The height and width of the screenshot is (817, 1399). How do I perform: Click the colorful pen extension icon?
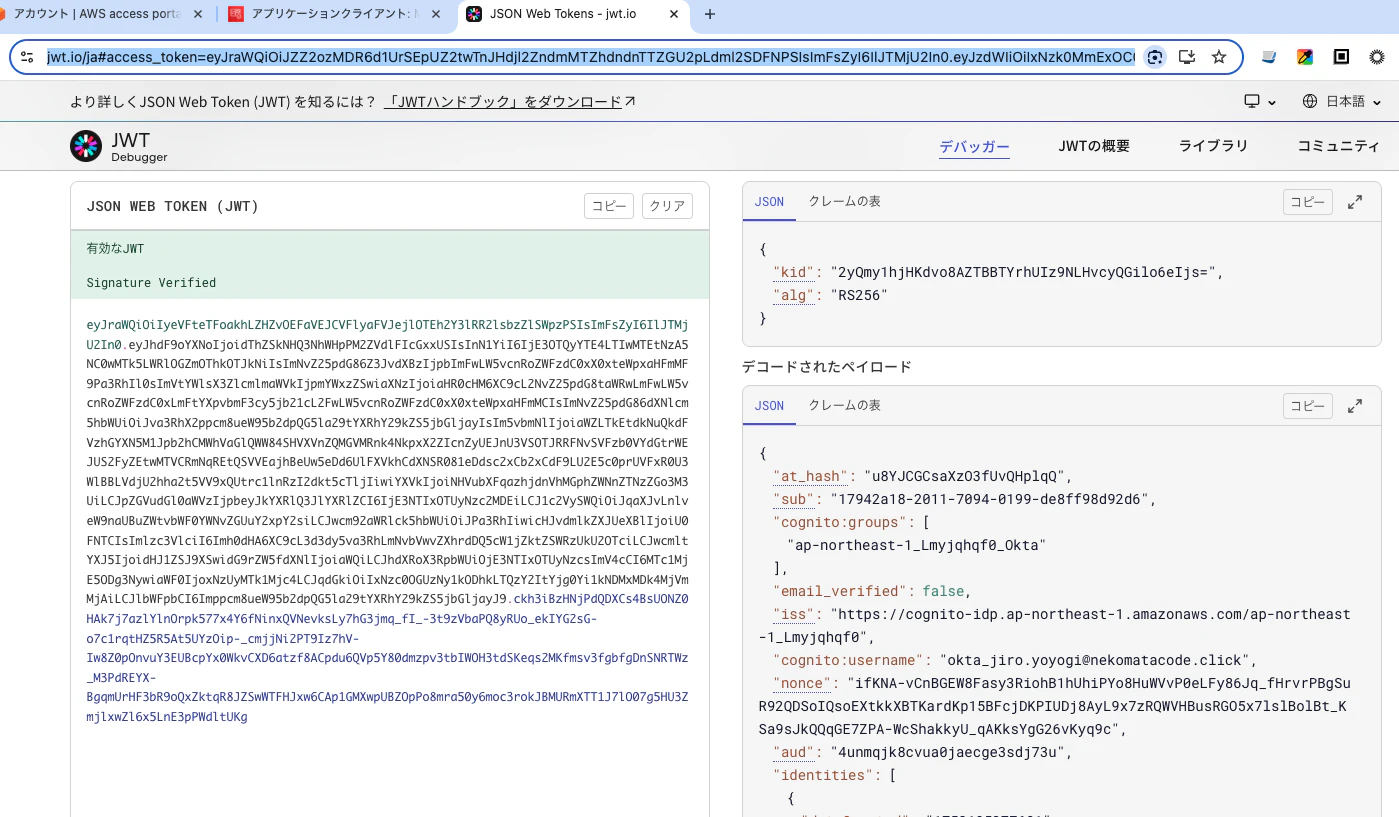(1305, 57)
